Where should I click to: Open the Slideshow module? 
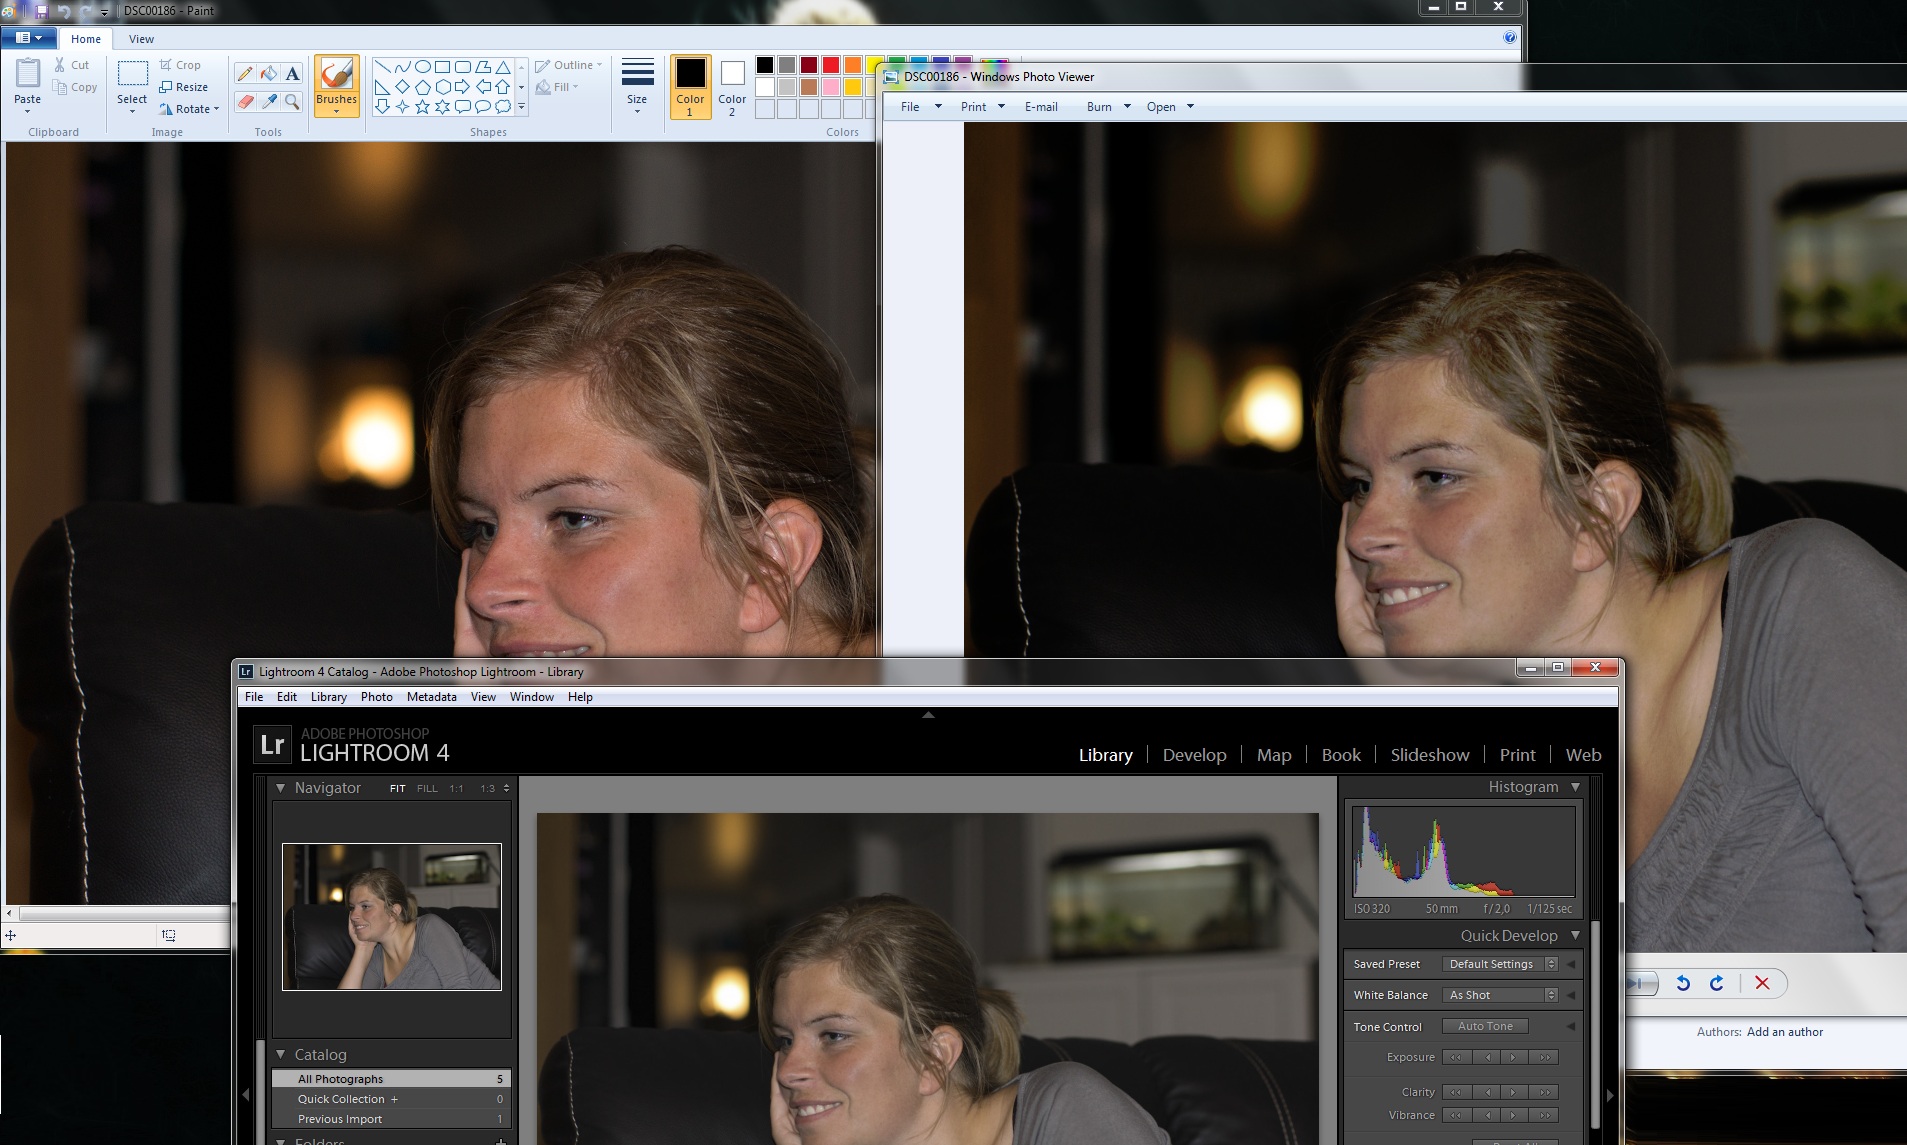(1430, 755)
